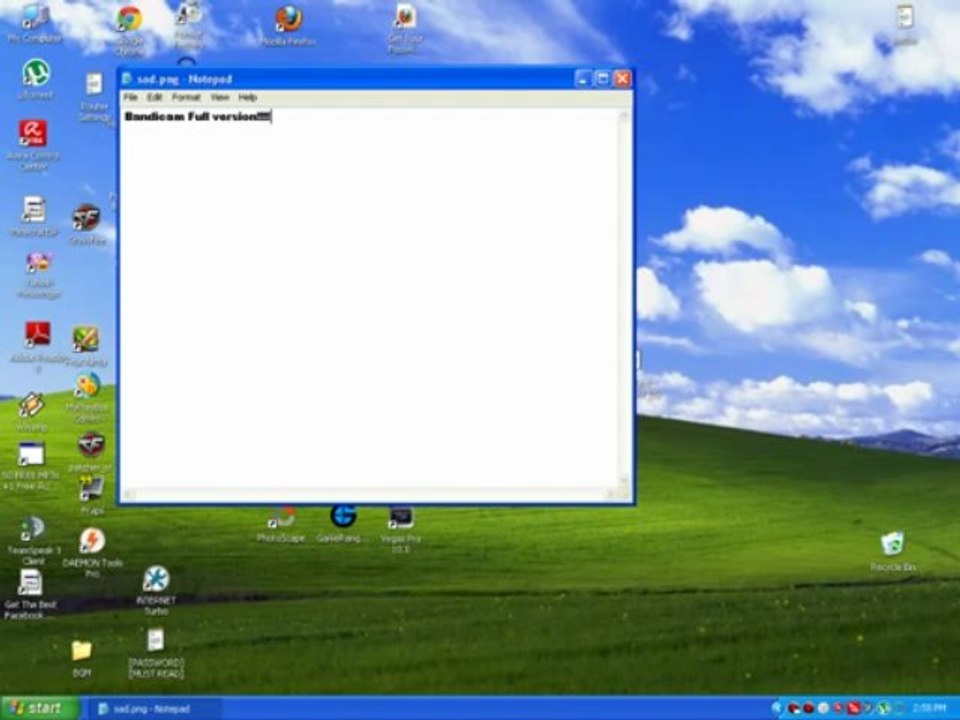The image size is (960, 720).
Task: Click the Notepad vertical scrollbar up arrow
Action: 624,116
